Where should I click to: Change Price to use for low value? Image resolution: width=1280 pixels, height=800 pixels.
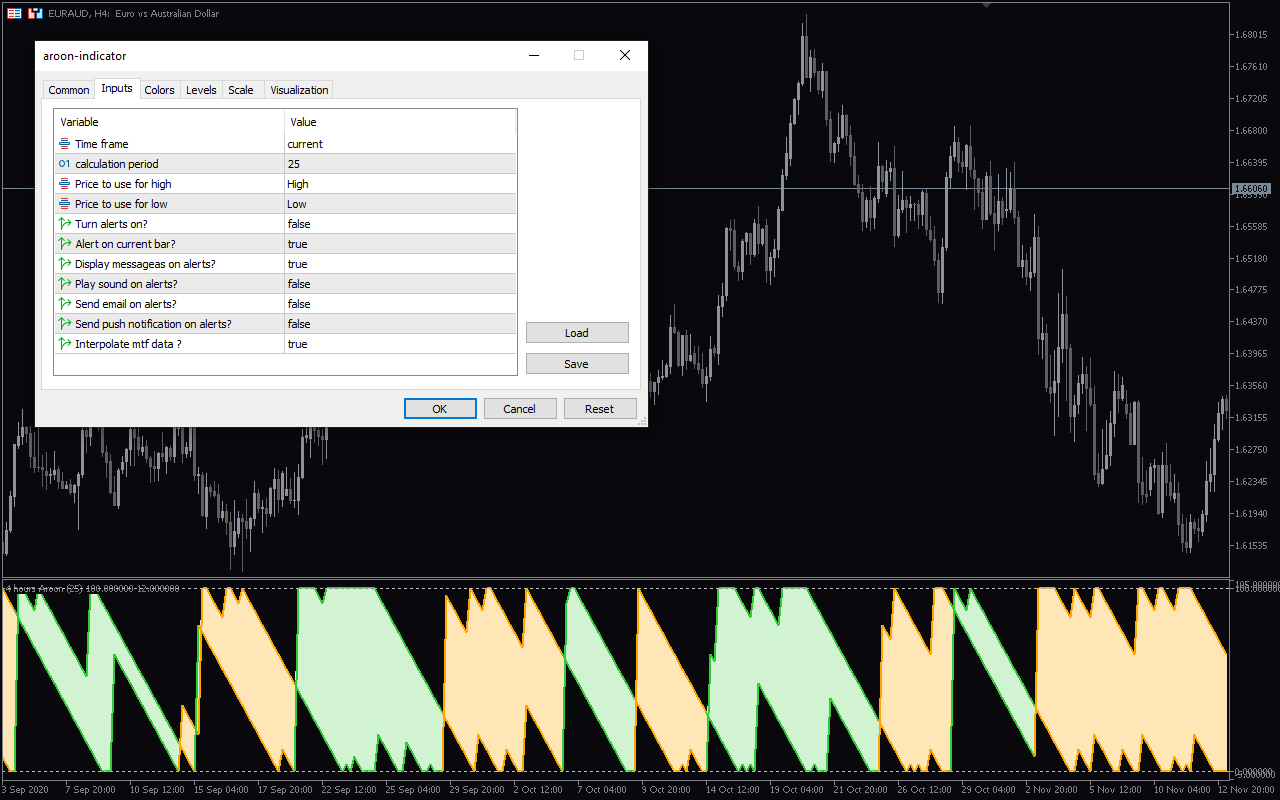[x=400, y=204]
